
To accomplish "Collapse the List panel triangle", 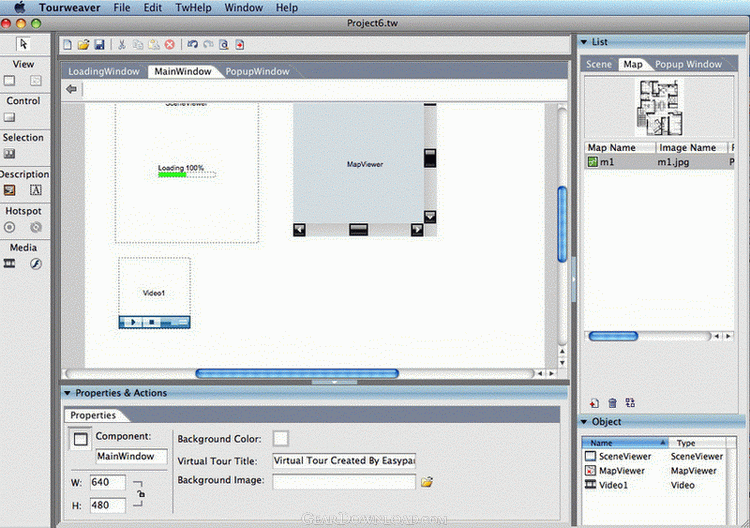I will pos(584,42).
